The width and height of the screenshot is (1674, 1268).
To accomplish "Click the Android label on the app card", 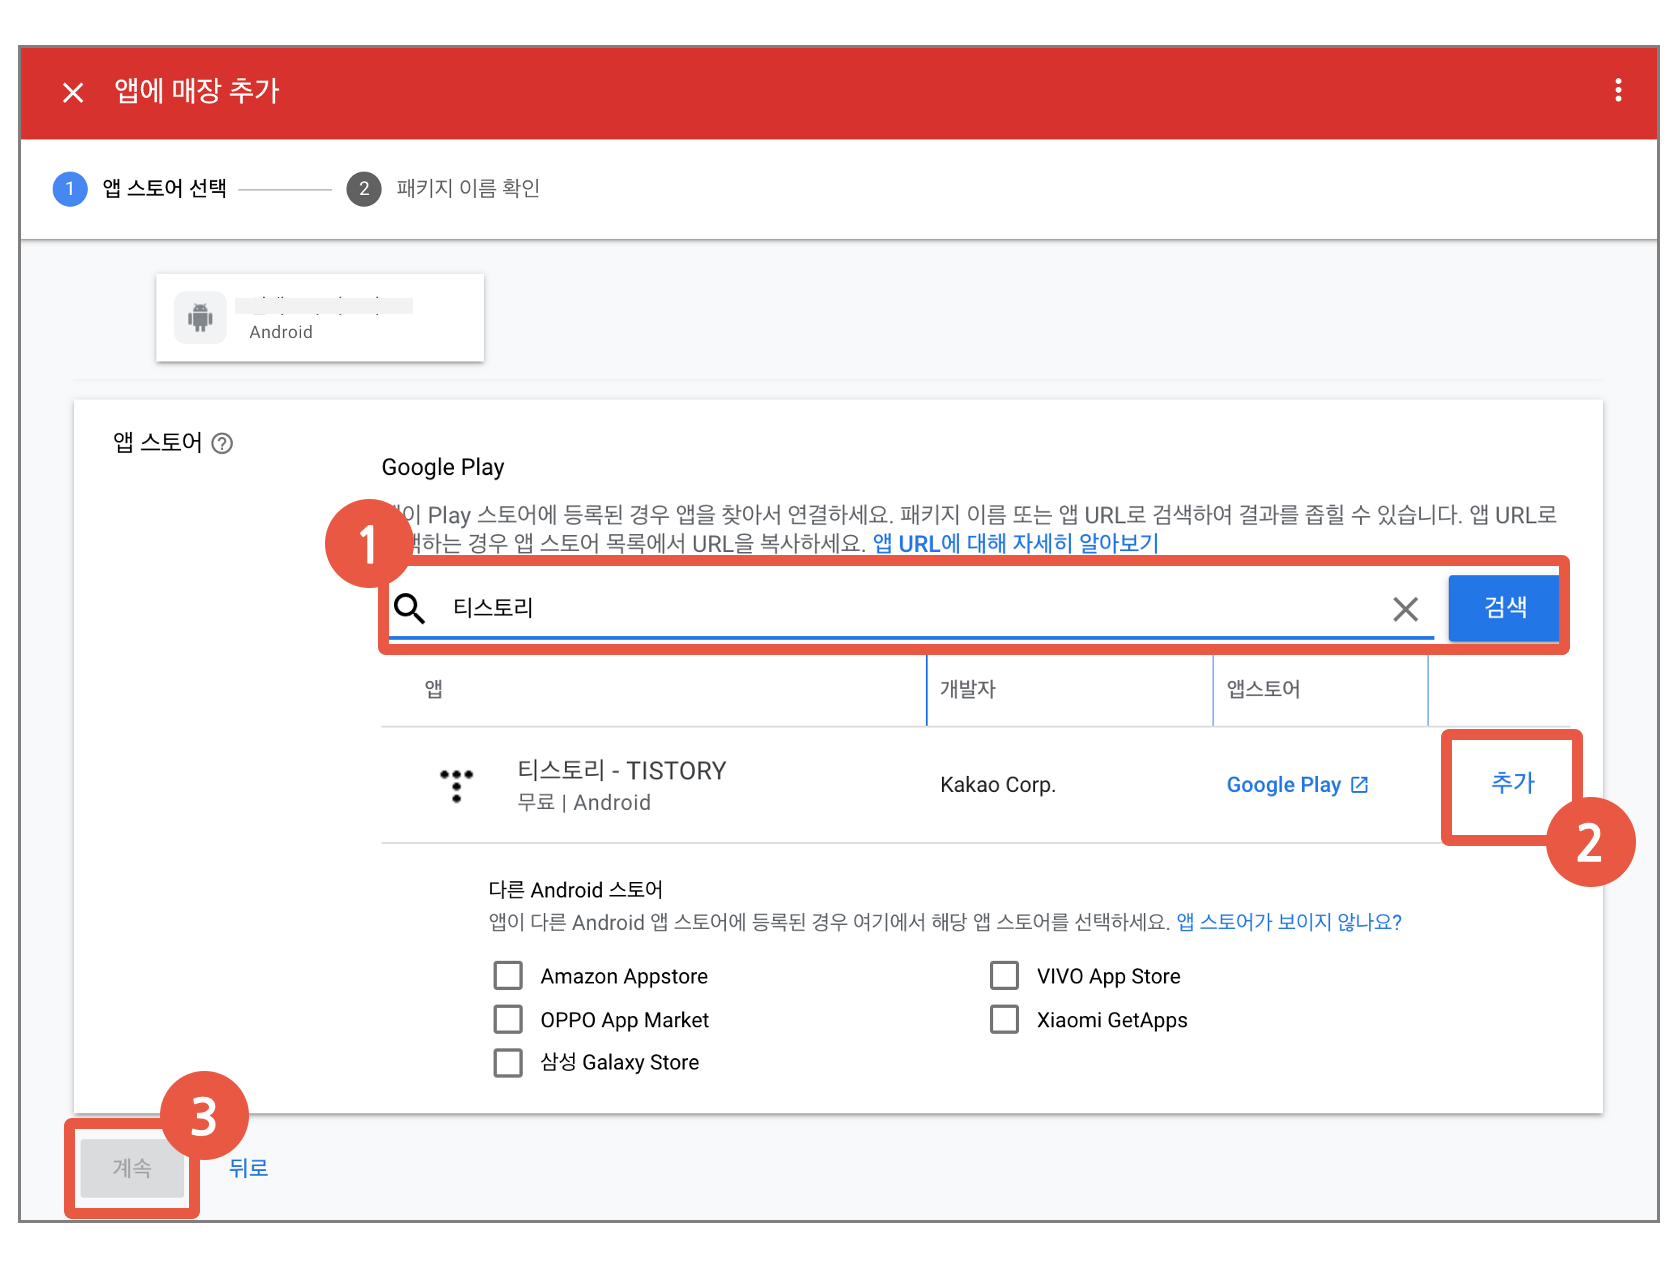I will (281, 332).
